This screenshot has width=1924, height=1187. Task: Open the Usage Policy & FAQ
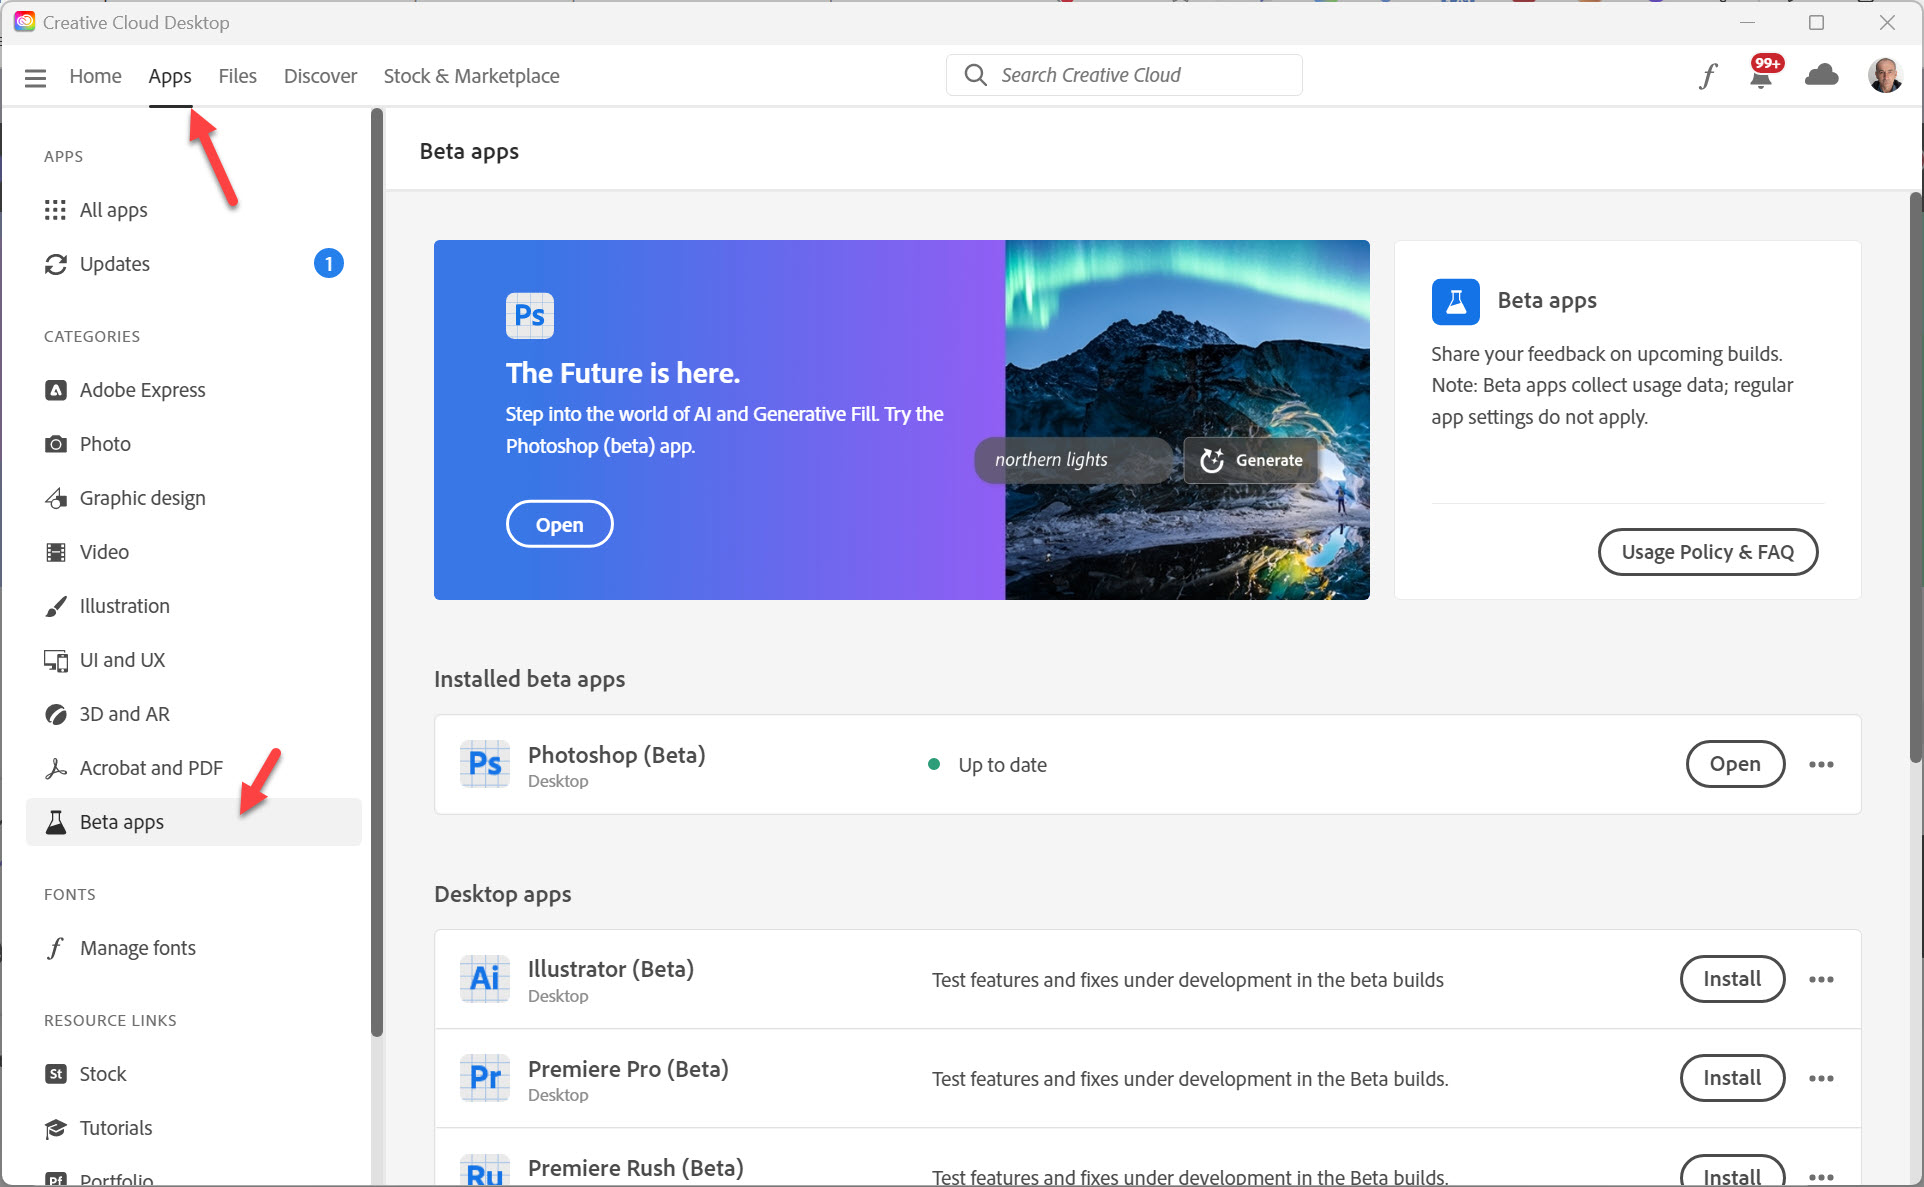(1707, 551)
